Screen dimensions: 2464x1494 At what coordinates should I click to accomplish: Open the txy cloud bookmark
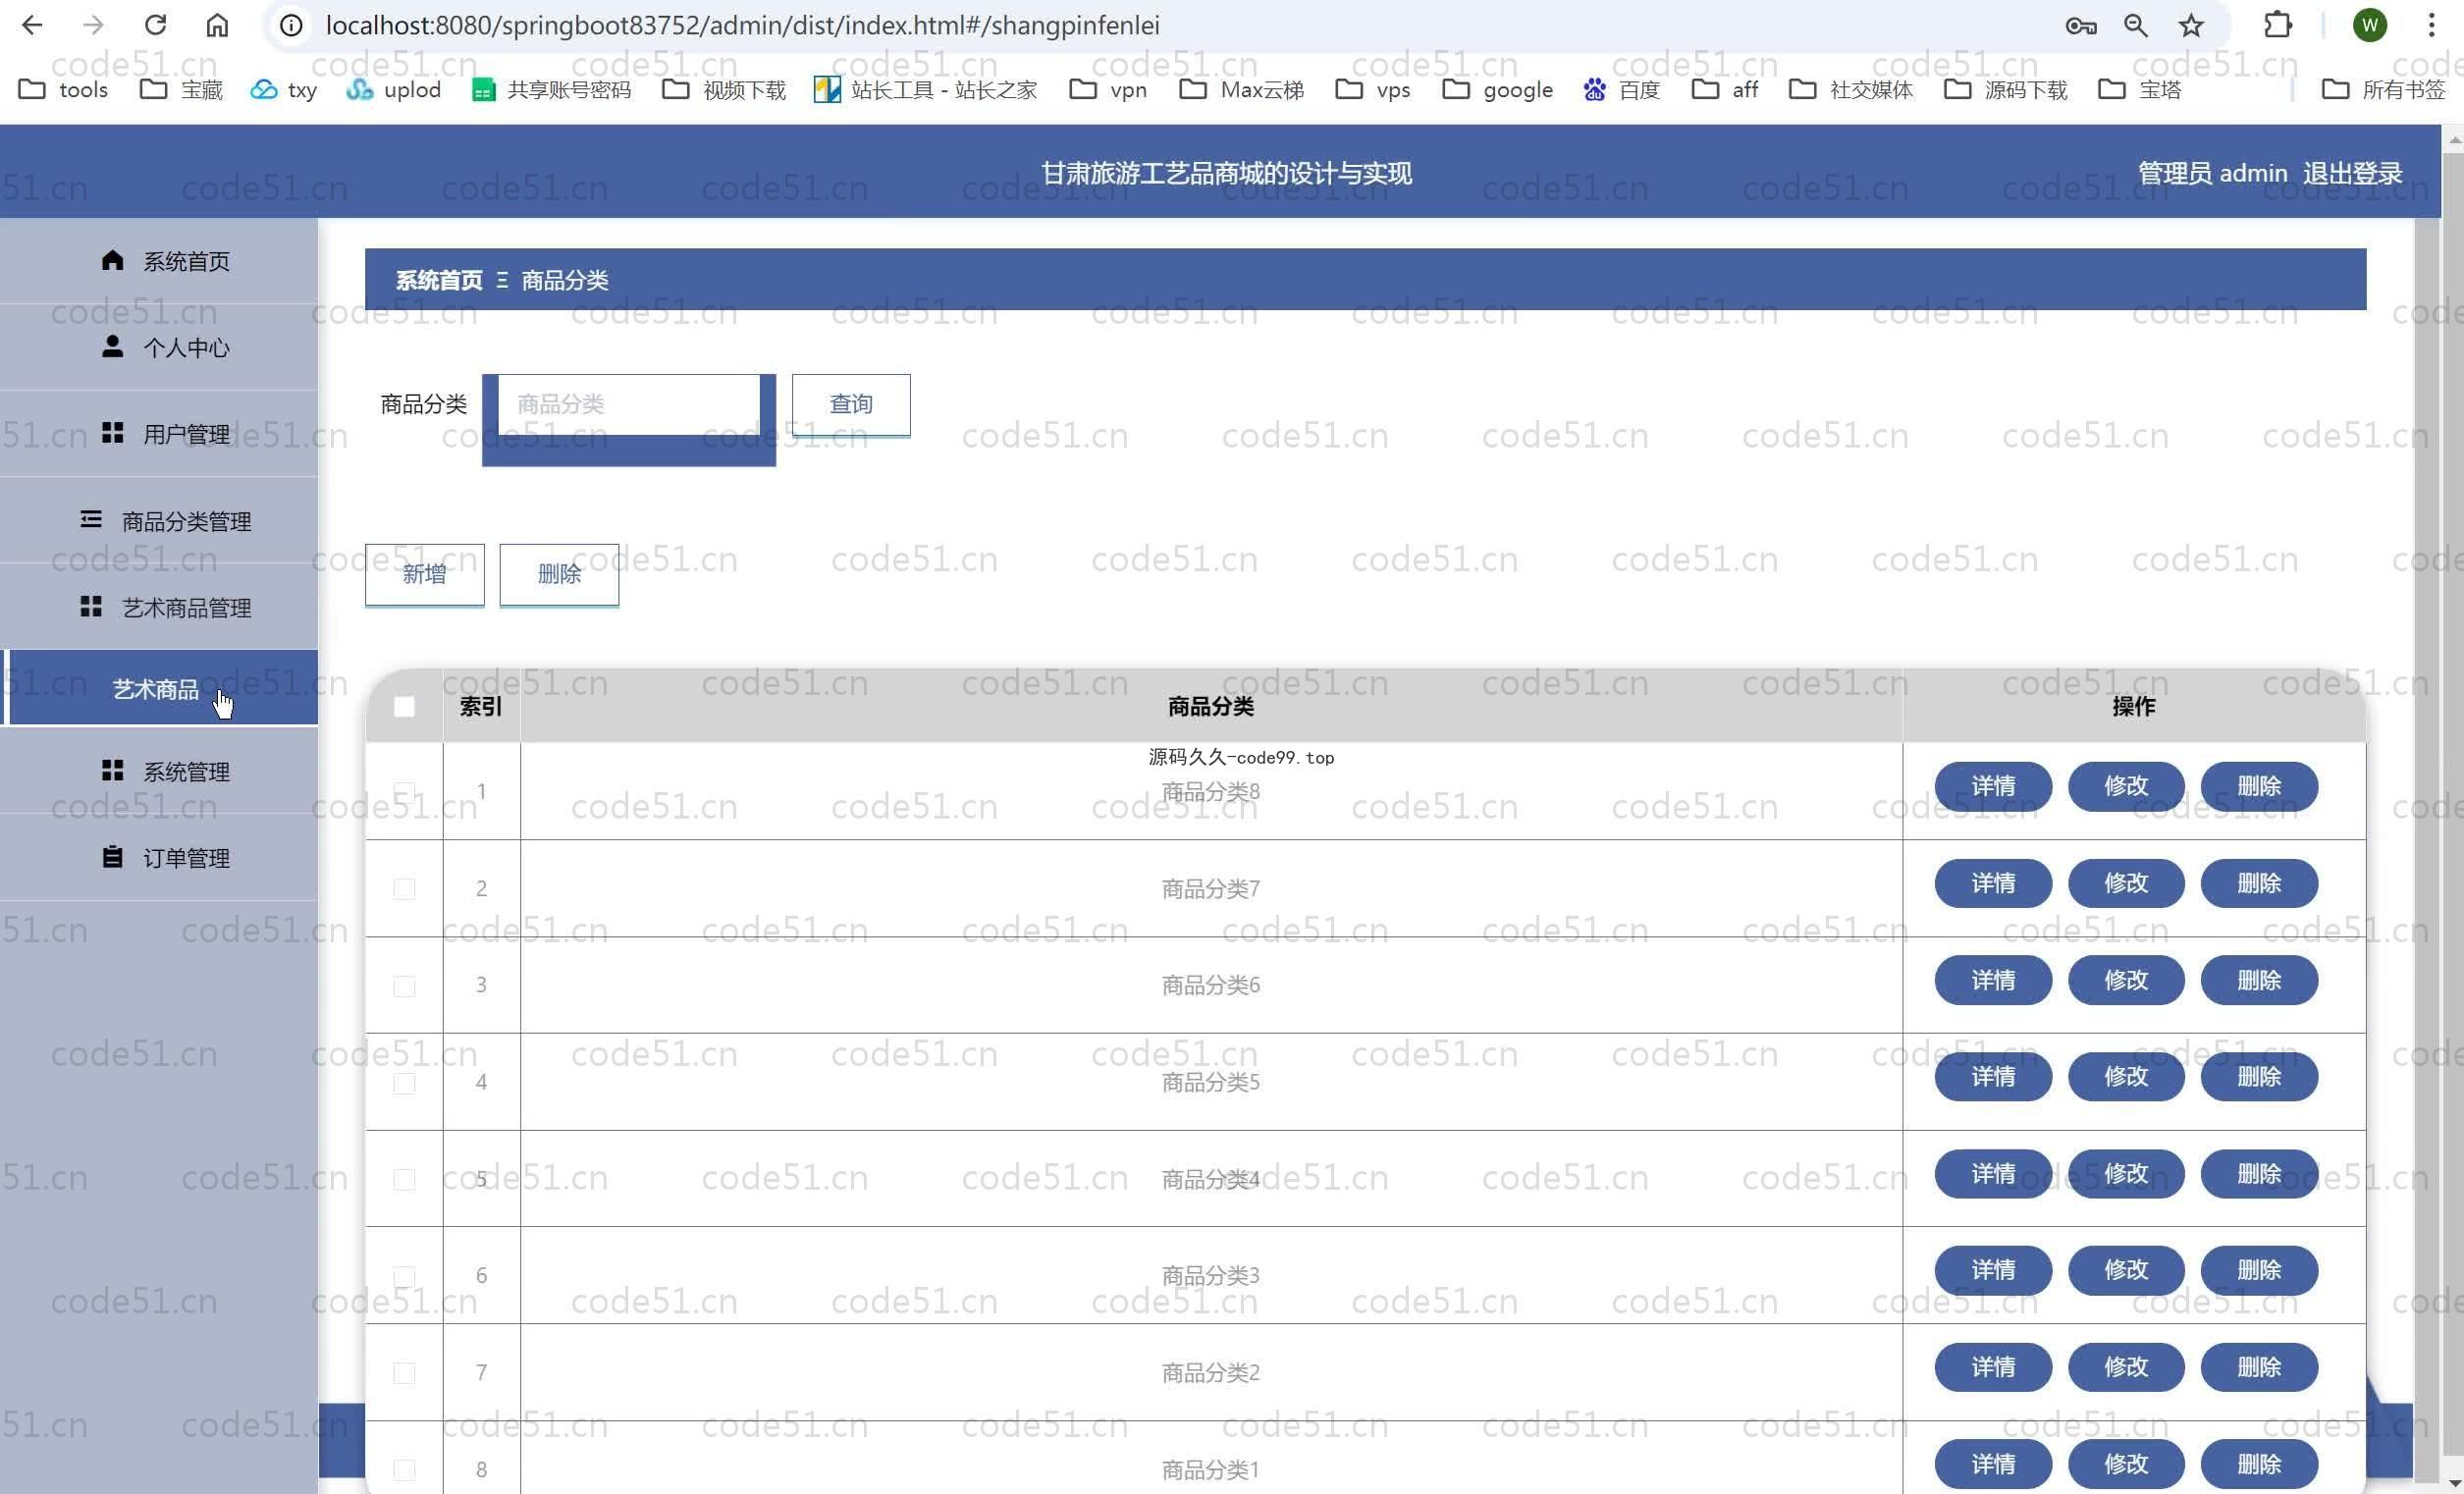(284, 90)
